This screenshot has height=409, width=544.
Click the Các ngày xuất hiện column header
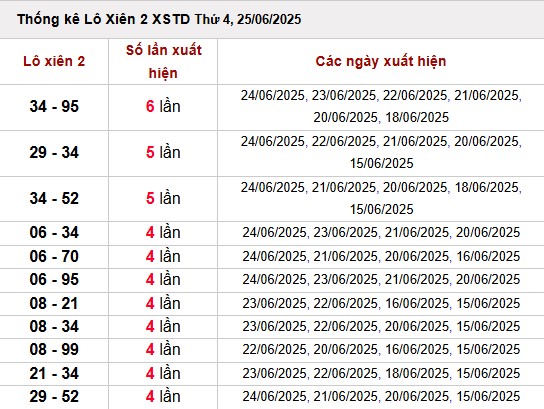pyautogui.click(x=381, y=61)
